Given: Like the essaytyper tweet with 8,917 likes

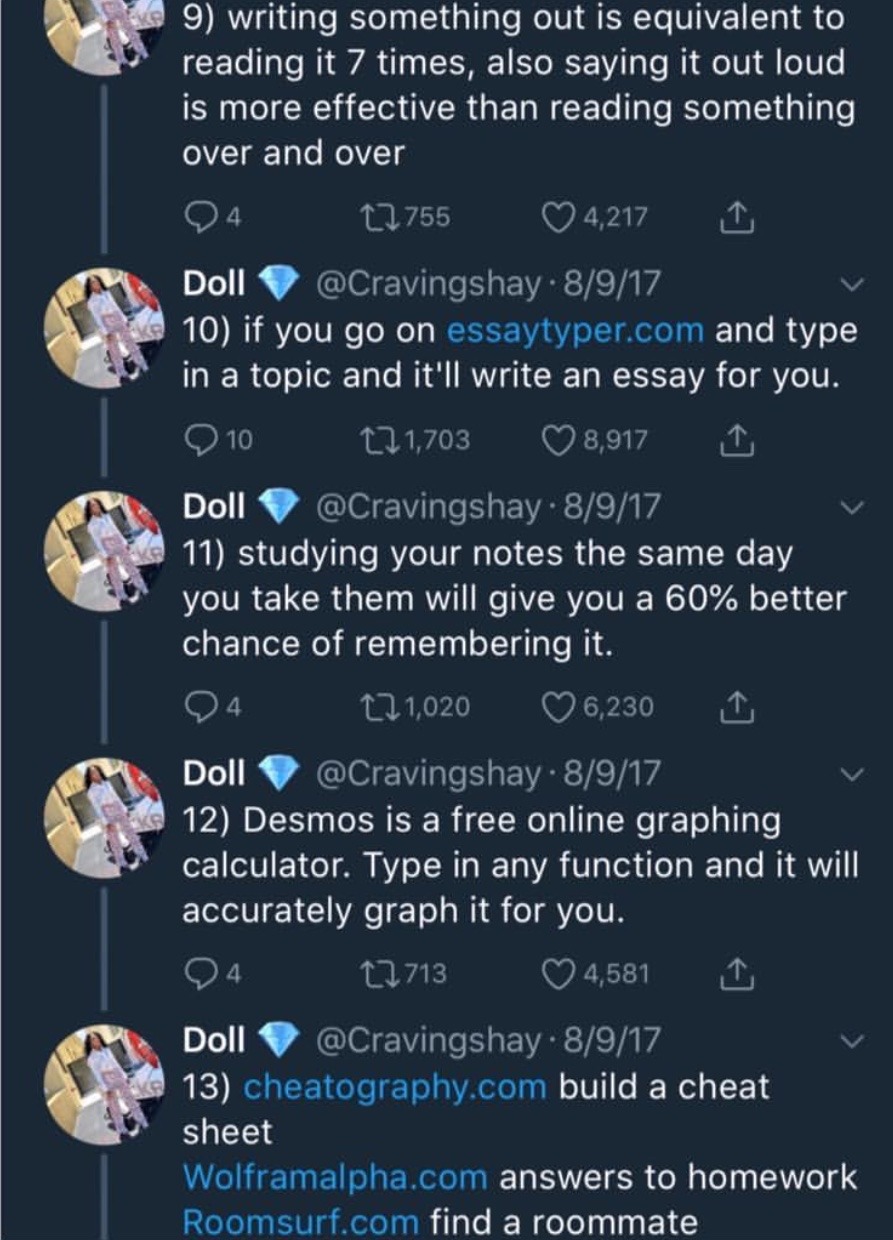Looking at the screenshot, I should pos(557,440).
